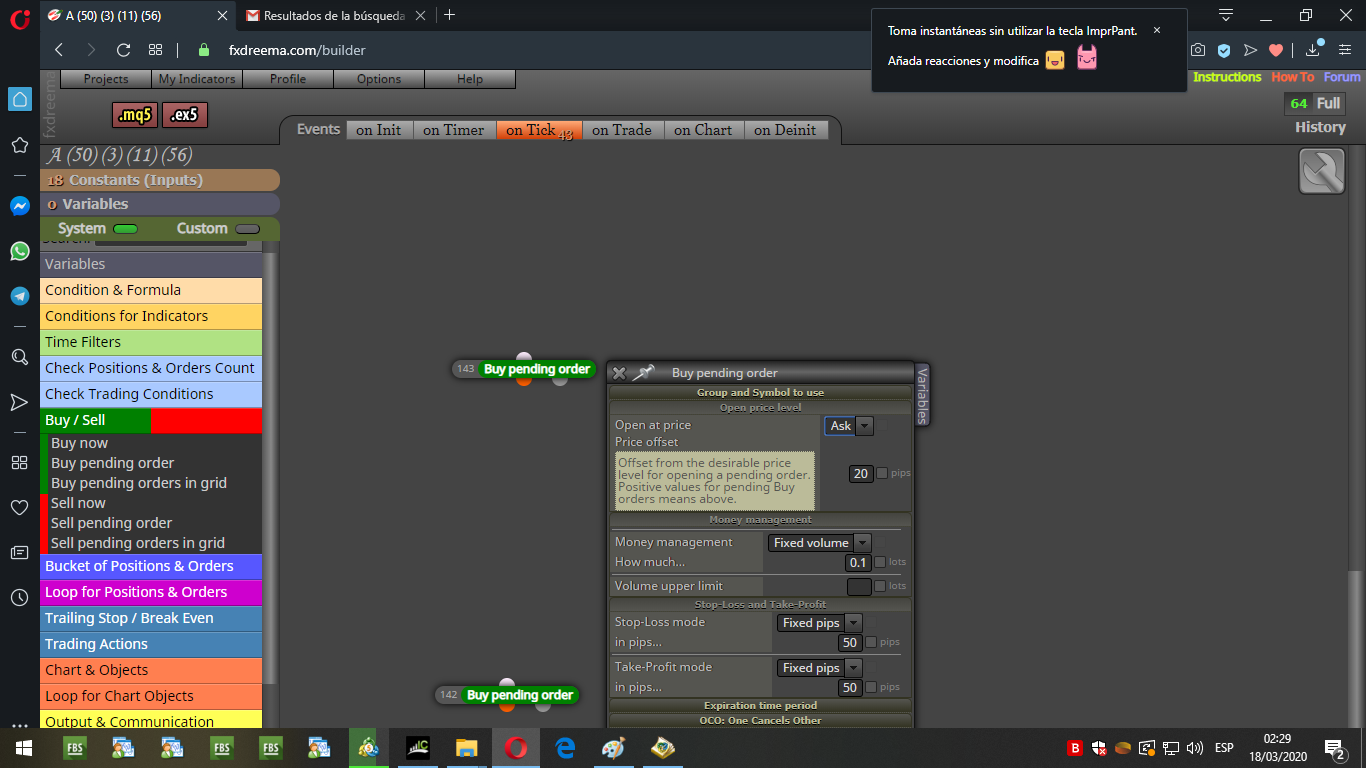Viewport: 1366px width, 768px height.
Task: Launch Microsoft Edge from the taskbar
Action: coord(565,748)
